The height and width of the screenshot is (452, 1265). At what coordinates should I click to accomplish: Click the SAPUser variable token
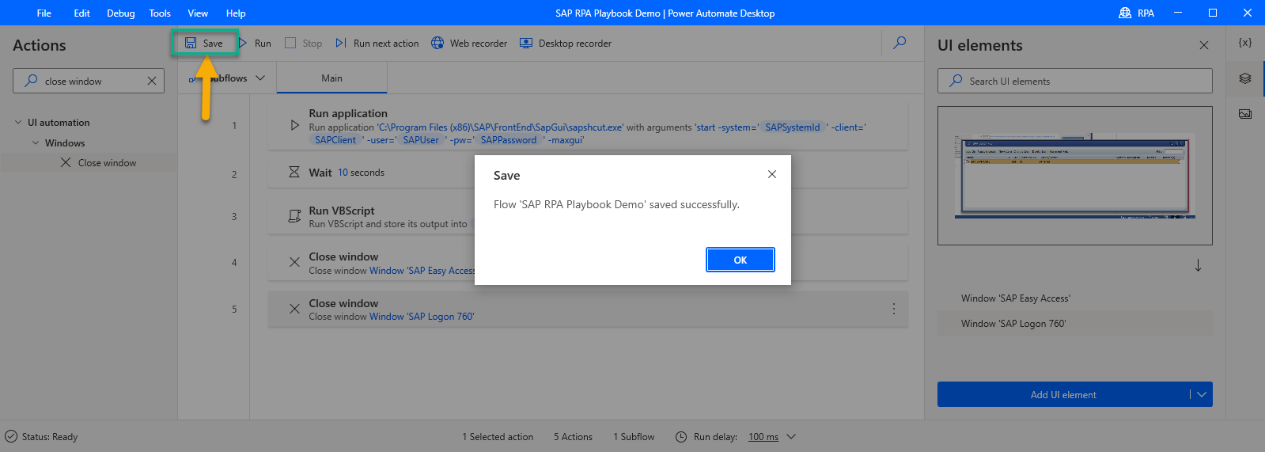click(420, 141)
